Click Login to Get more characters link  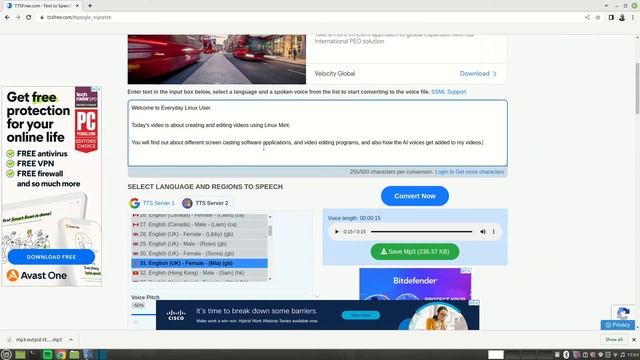469,172
